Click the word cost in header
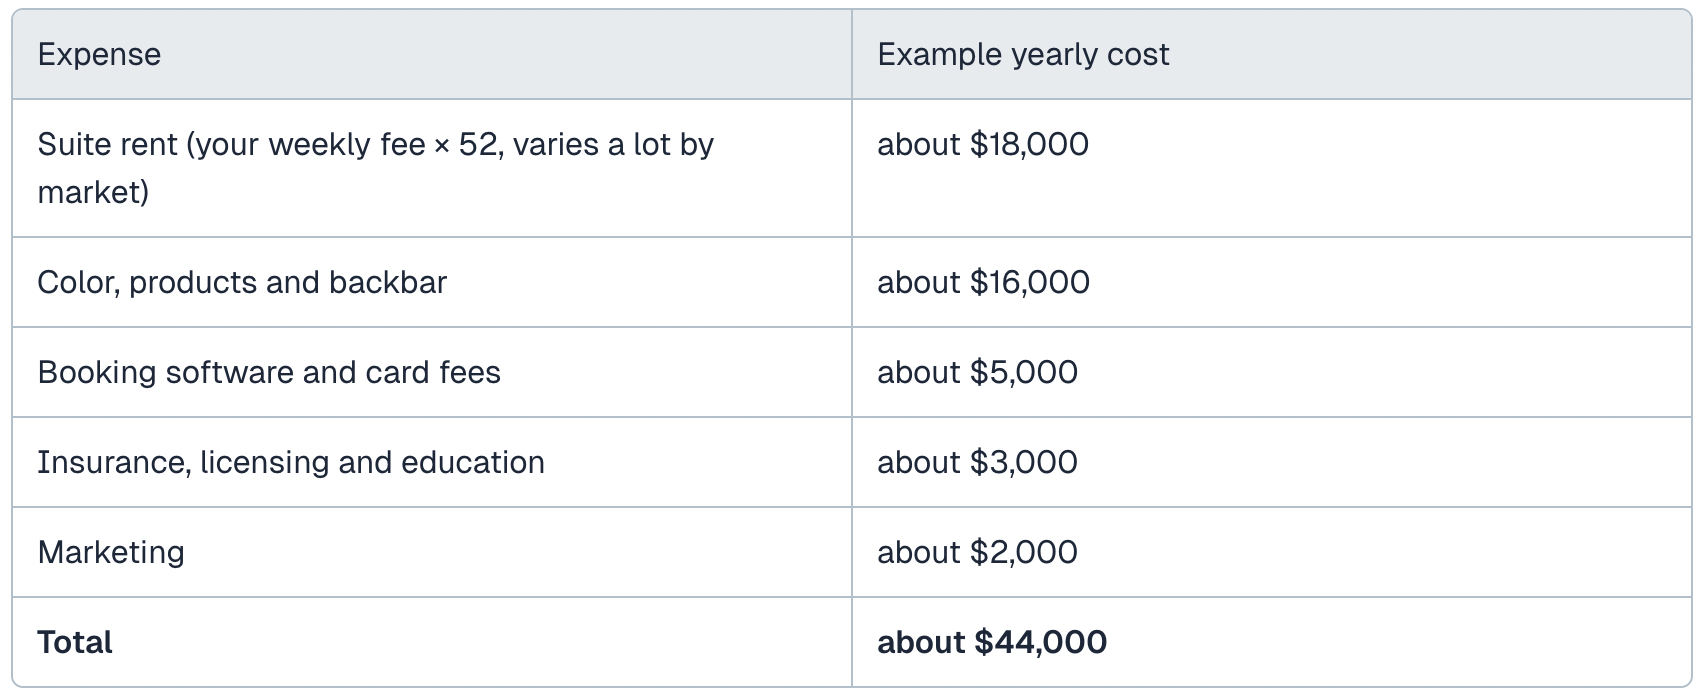This screenshot has height=700, width=1702. point(1138,54)
